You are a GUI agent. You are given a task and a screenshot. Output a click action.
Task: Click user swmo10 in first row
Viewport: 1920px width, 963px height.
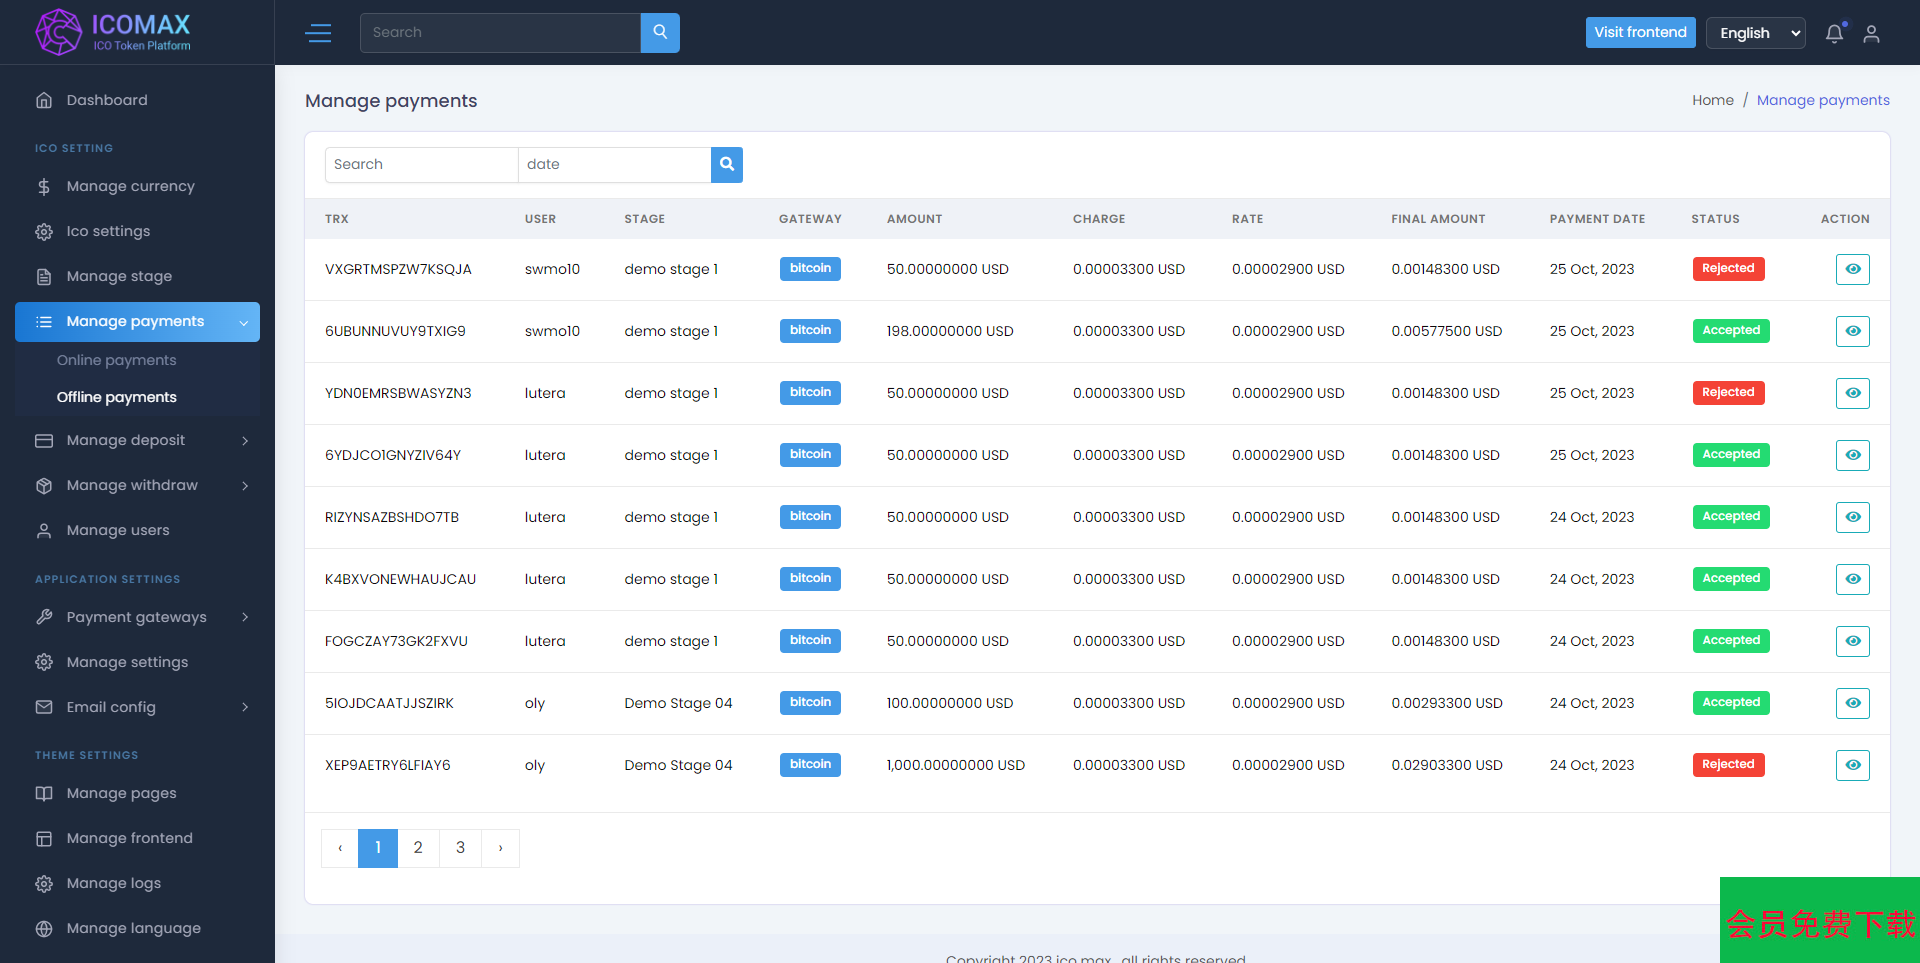(x=552, y=269)
